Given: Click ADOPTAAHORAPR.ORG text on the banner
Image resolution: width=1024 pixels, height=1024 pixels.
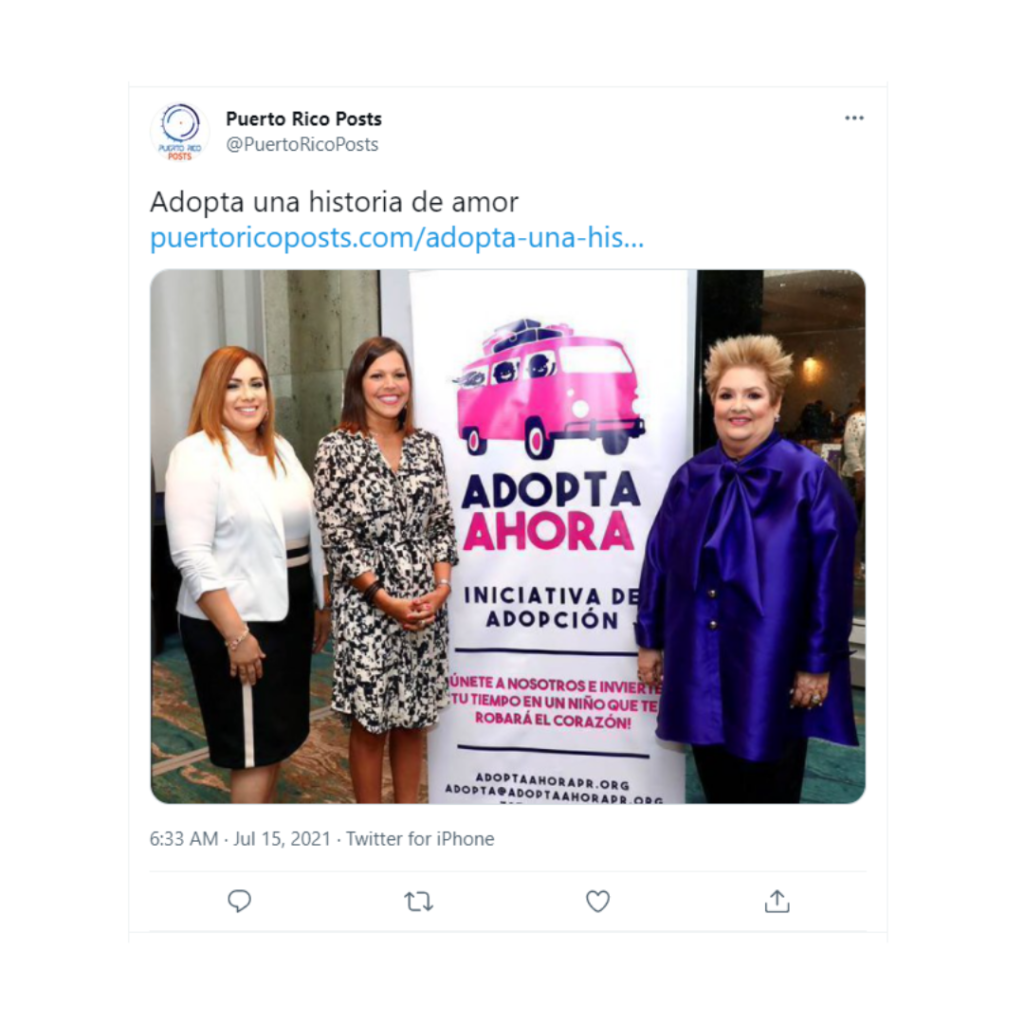Looking at the screenshot, I should (552, 780).
